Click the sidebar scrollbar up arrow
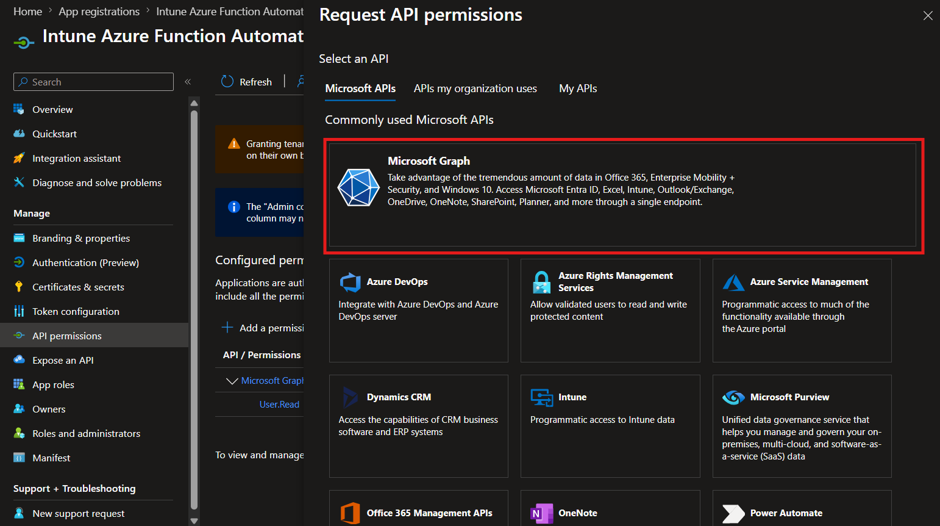The image size is (940, 526). (194, 103)
